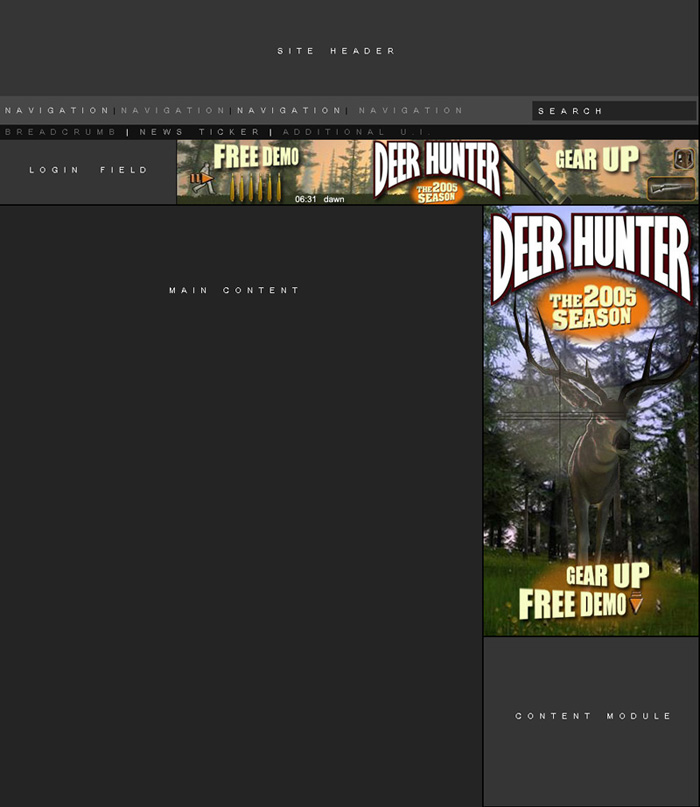Click the orange down-arrow beside Free Demo
Screen dimensions: 700x807
coord(636,602)
